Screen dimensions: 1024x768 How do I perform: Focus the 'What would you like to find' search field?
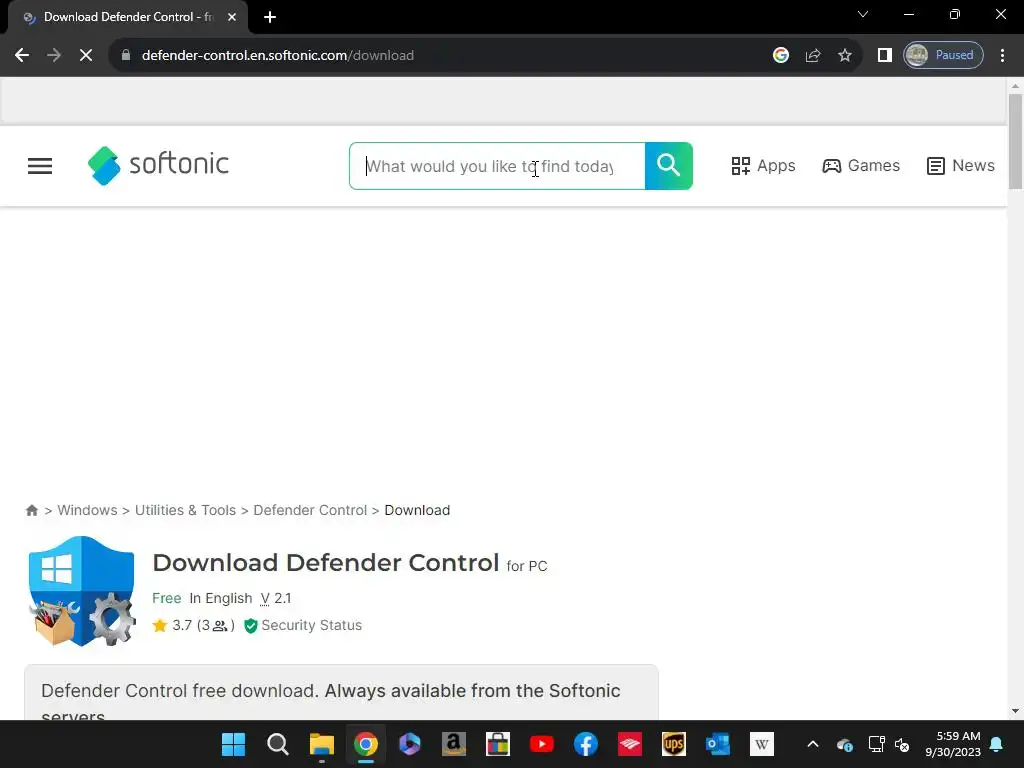(x=497, y=166)
